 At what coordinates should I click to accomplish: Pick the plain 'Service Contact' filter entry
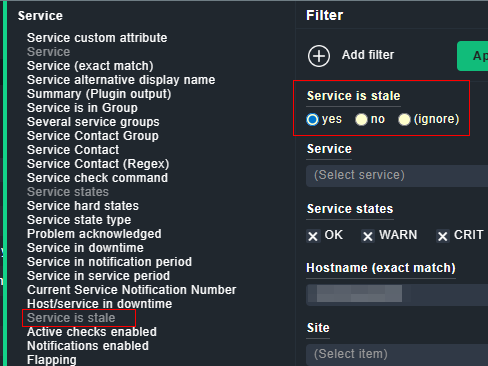[x=73, y=150]
